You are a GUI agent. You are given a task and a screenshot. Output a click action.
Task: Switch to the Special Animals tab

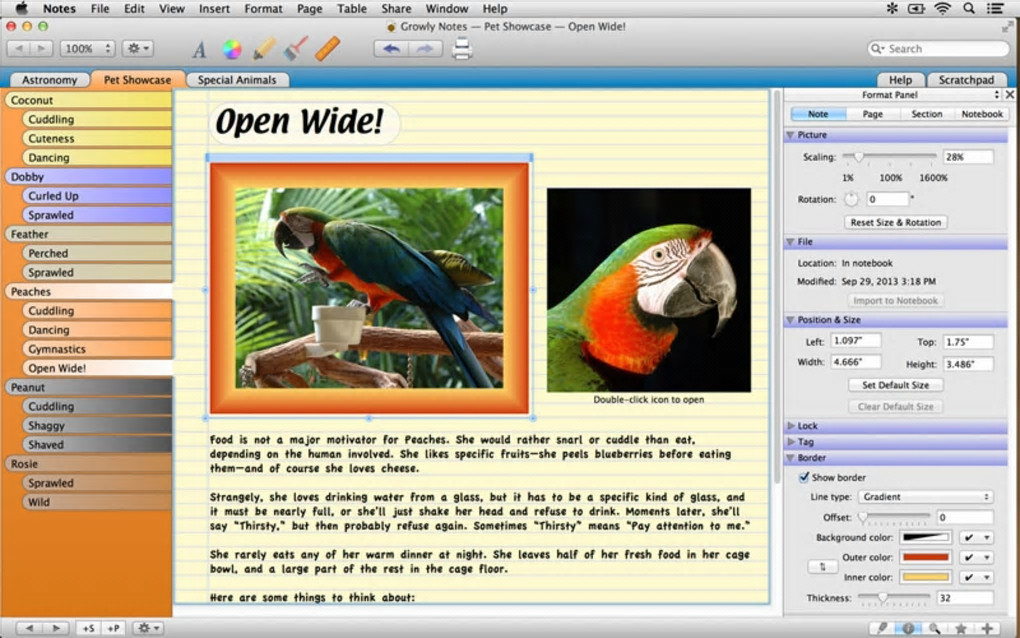coord(237,80)
